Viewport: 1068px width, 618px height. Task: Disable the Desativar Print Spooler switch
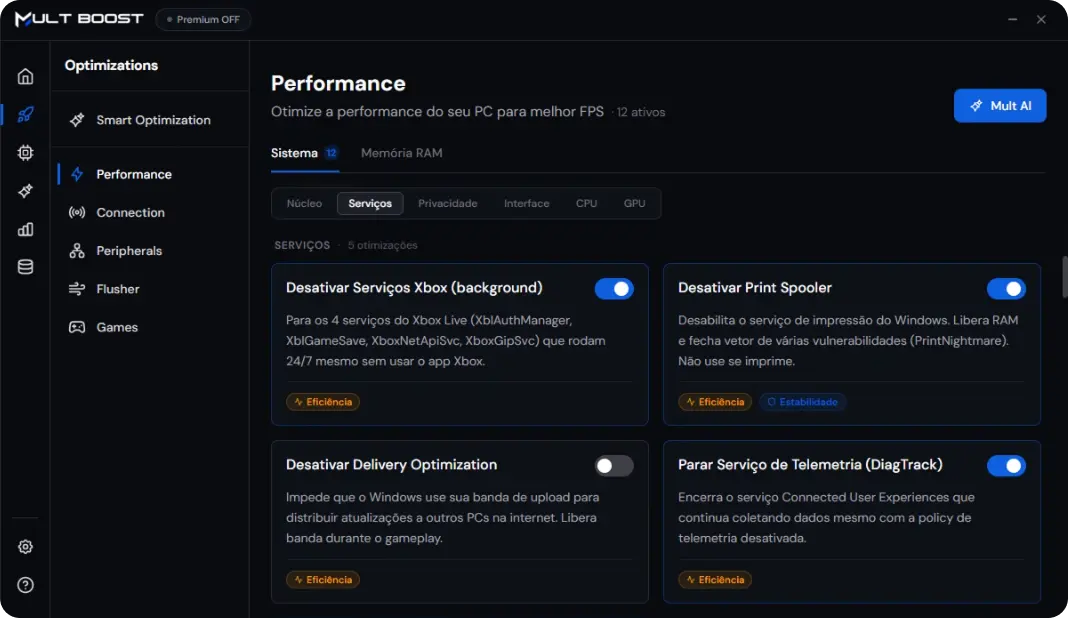click(x=1006, y=289)
